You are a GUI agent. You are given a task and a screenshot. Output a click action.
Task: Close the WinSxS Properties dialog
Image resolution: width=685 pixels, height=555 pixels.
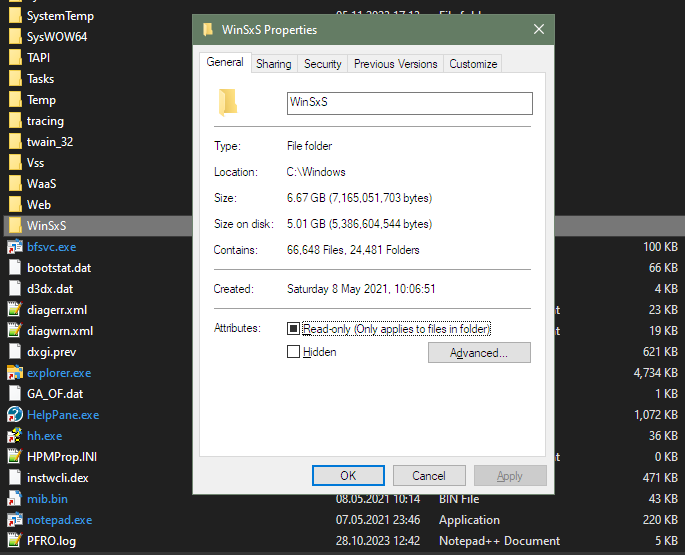click(x=539, y=29)
